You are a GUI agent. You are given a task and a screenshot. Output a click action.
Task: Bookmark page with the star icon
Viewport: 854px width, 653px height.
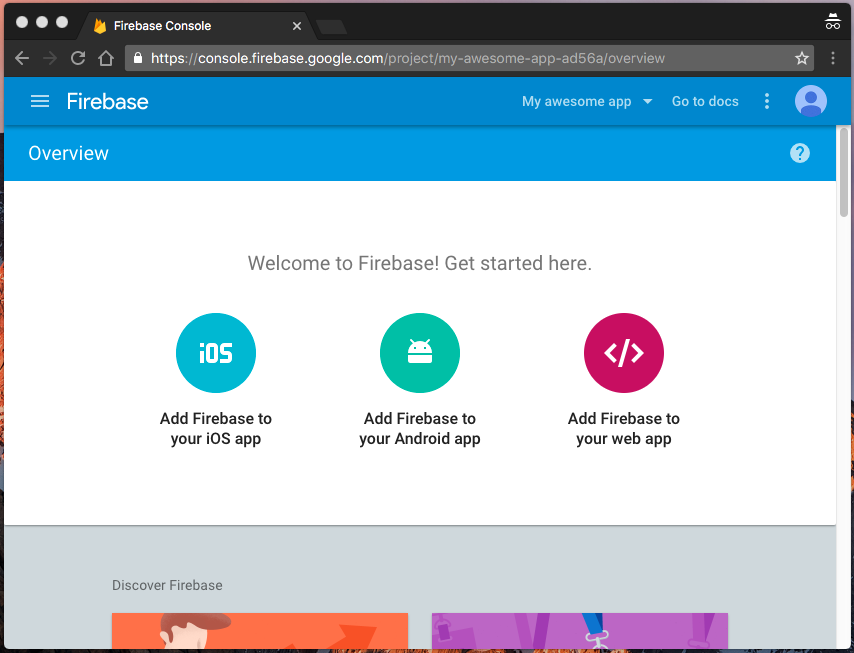[801, 58]
